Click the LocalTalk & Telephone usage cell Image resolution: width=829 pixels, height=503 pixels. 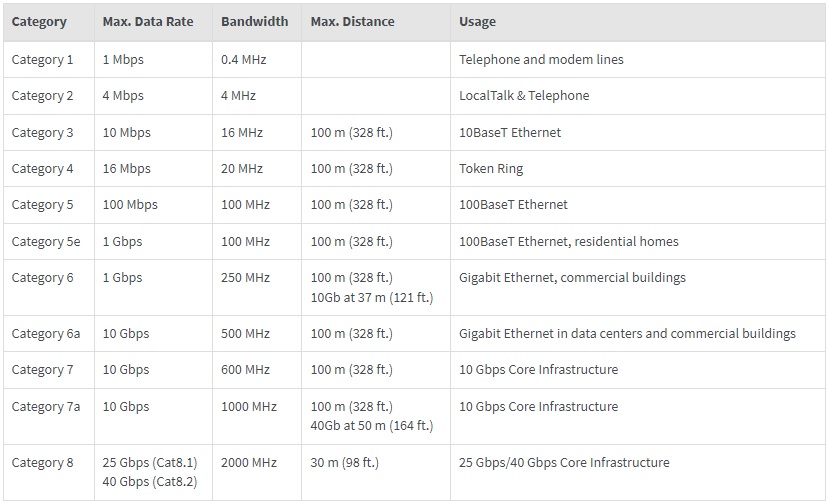tap(524, 96)
